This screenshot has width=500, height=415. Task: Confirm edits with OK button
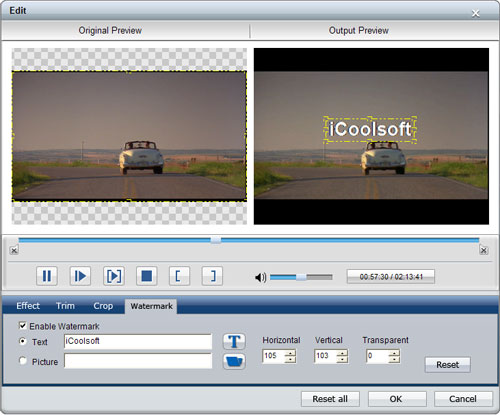(x=396, y=399)
